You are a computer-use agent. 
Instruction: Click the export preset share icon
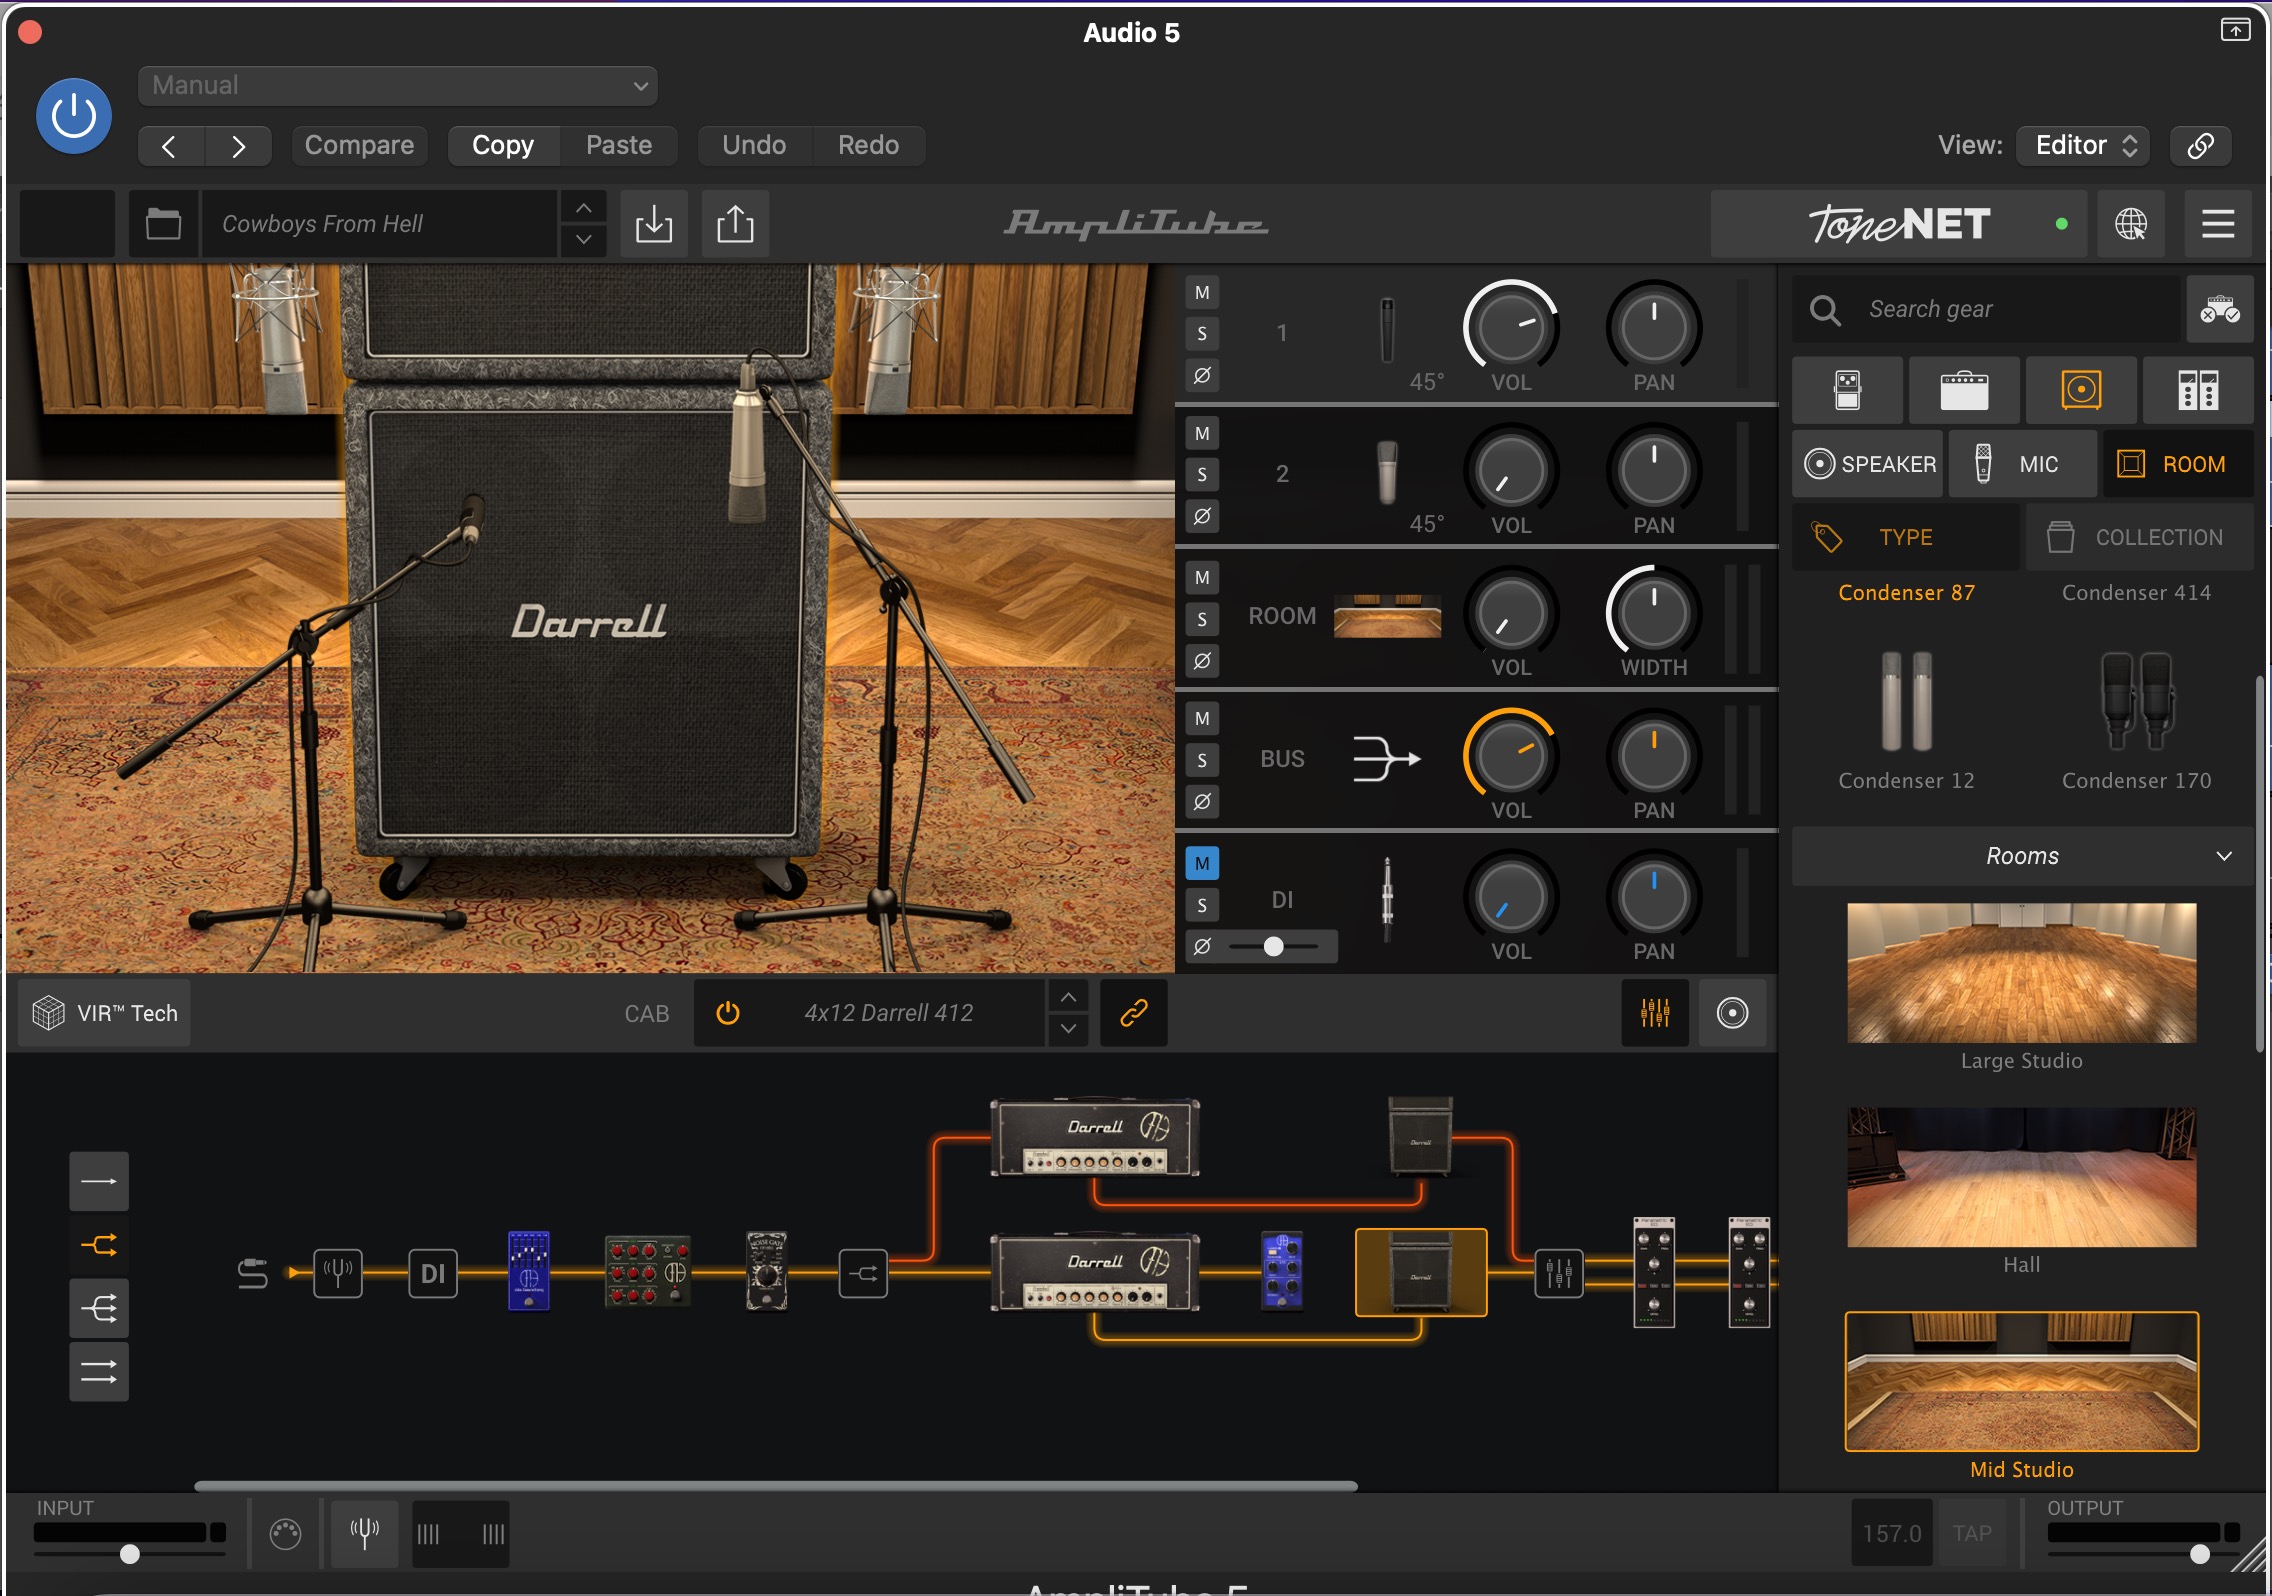coord(735,224)
